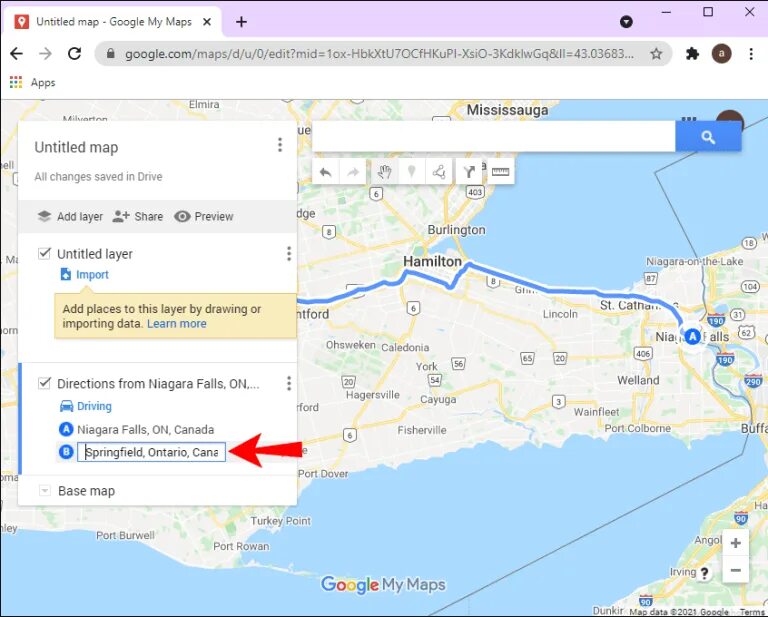Click the Driving mode link

pos(94,406)
